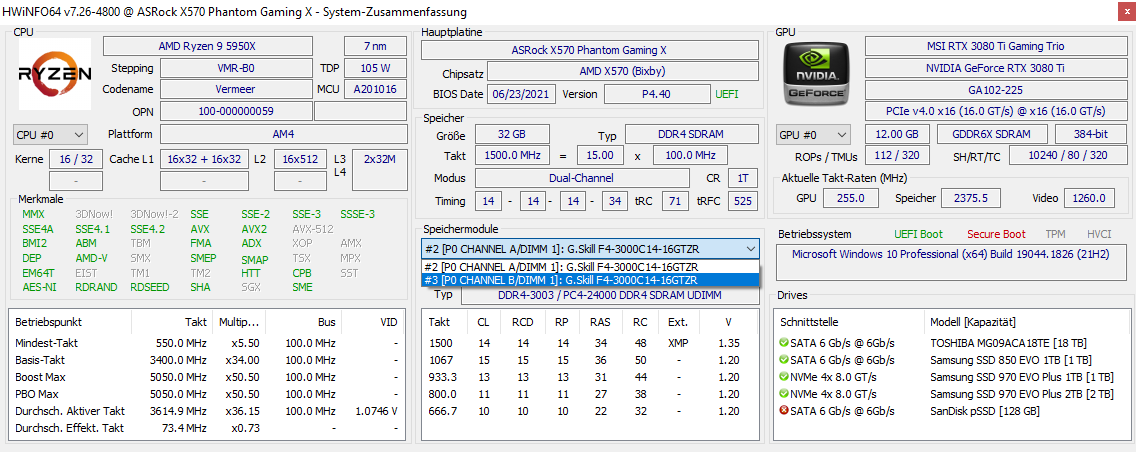
Task: Click the Vermeer codename field
Action: click(235, 89)
